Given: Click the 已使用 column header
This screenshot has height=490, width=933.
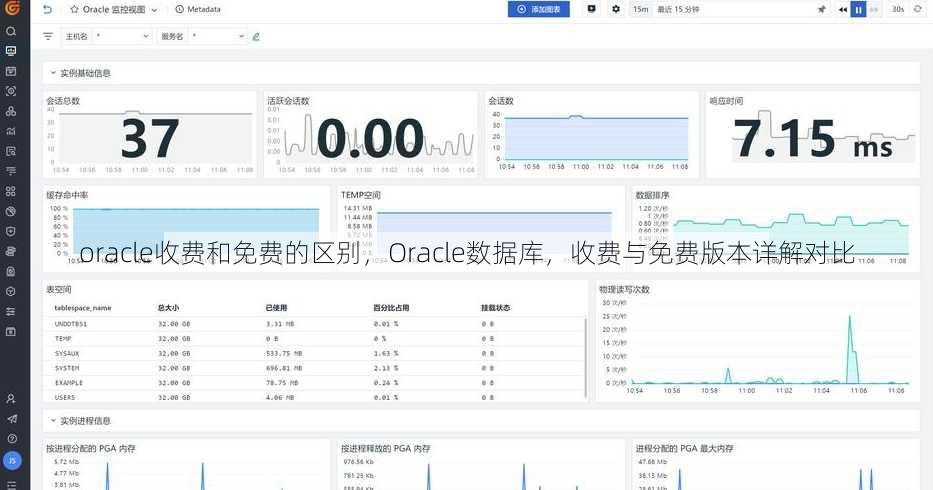Looking at the screenshot, I should [x=277, y=308].
